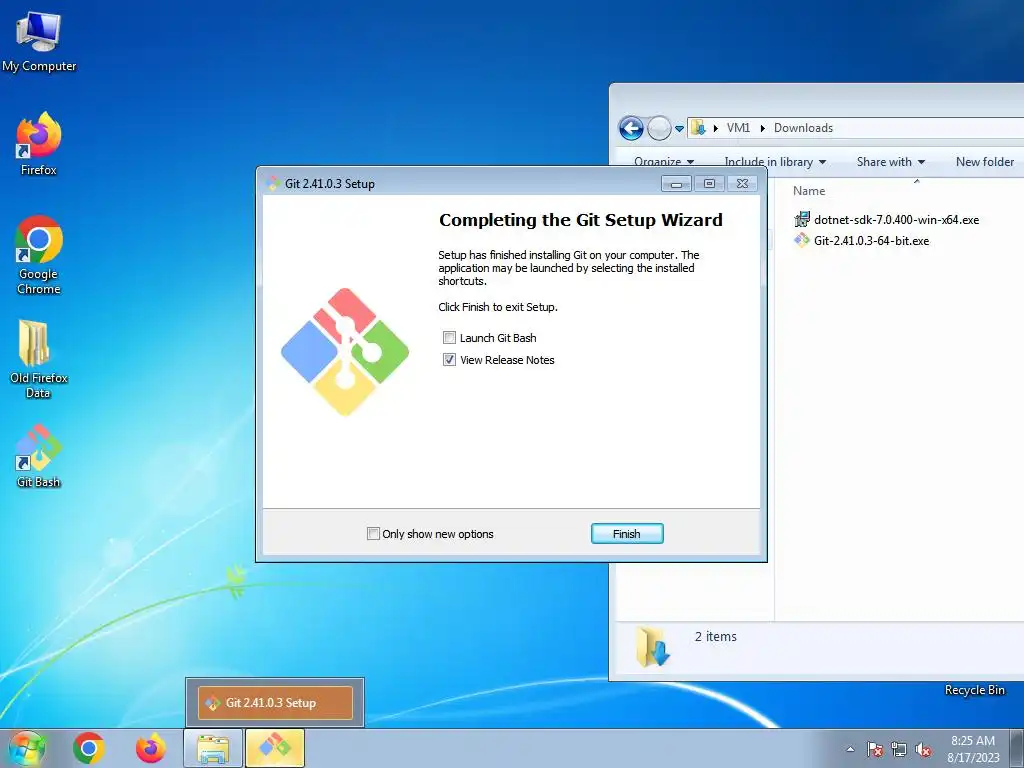Select the Firefox desktop shortcut
The width and height of the screenshot is (1024, 768).
pos(39,144)
